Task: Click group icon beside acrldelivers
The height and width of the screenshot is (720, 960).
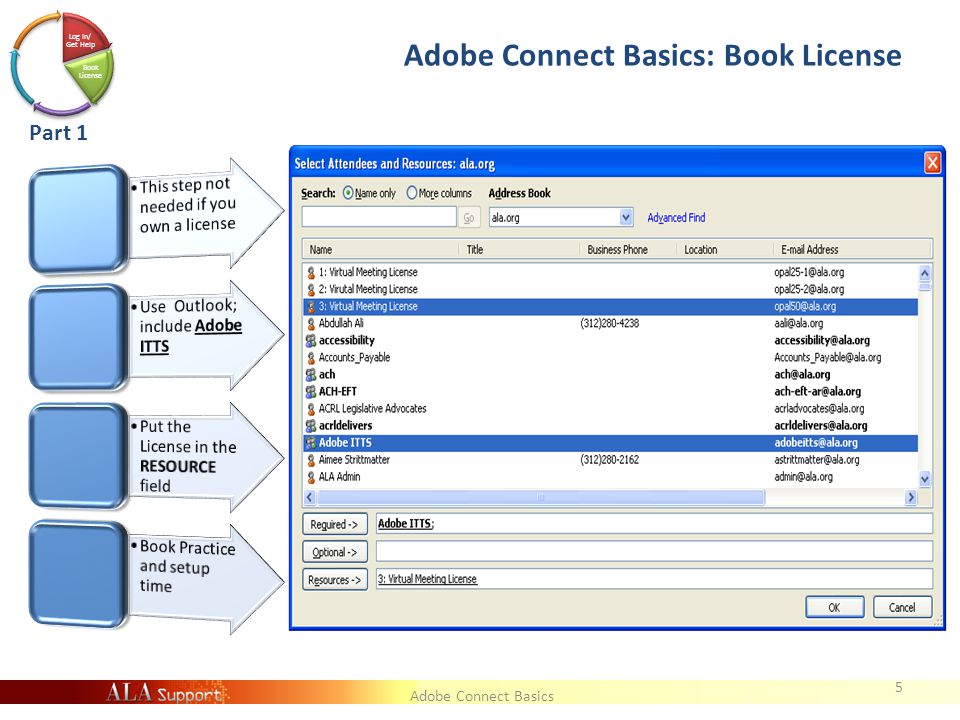Action: (311, 426)
